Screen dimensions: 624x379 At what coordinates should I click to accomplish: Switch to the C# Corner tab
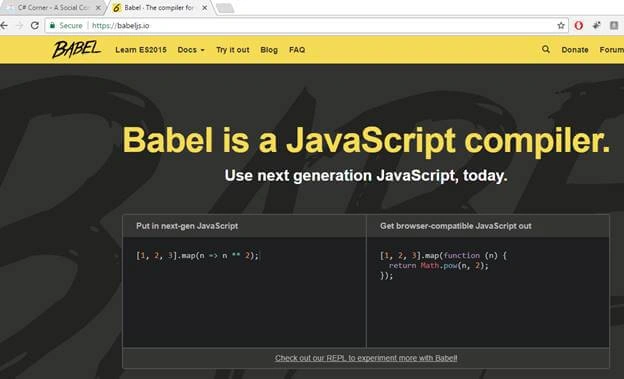point(52,8)
